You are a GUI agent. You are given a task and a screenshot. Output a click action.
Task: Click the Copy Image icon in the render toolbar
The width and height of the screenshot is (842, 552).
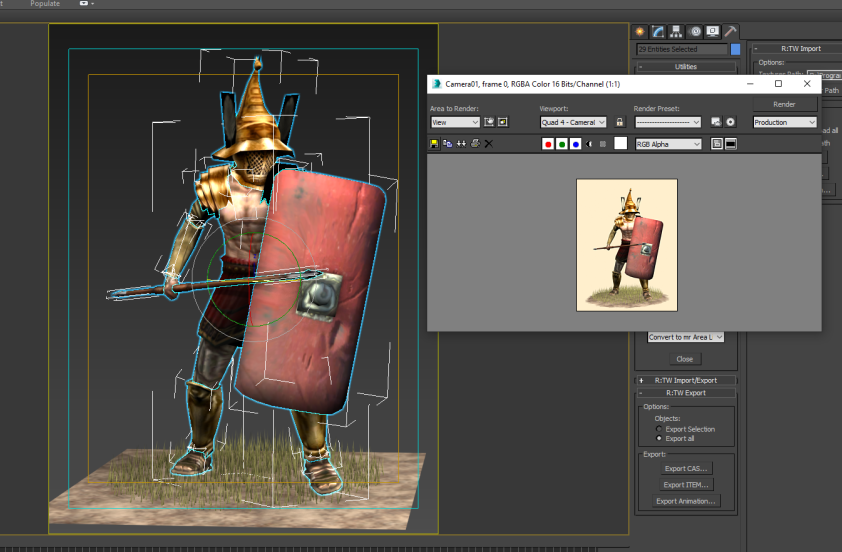448,144
